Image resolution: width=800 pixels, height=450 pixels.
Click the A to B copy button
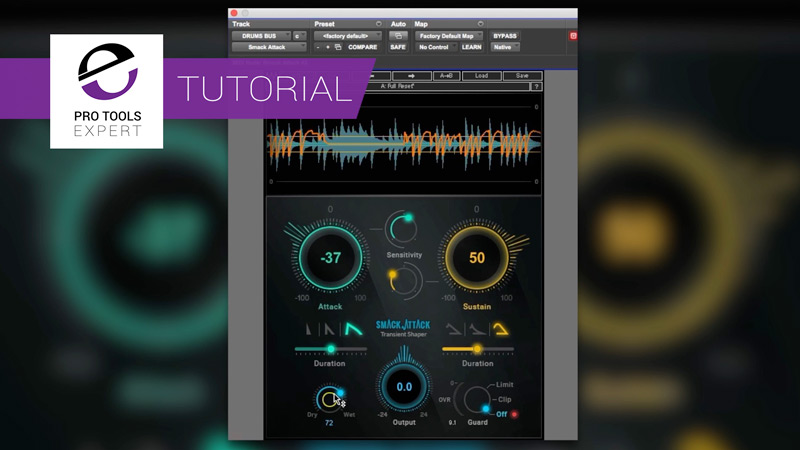pos(446,76)
